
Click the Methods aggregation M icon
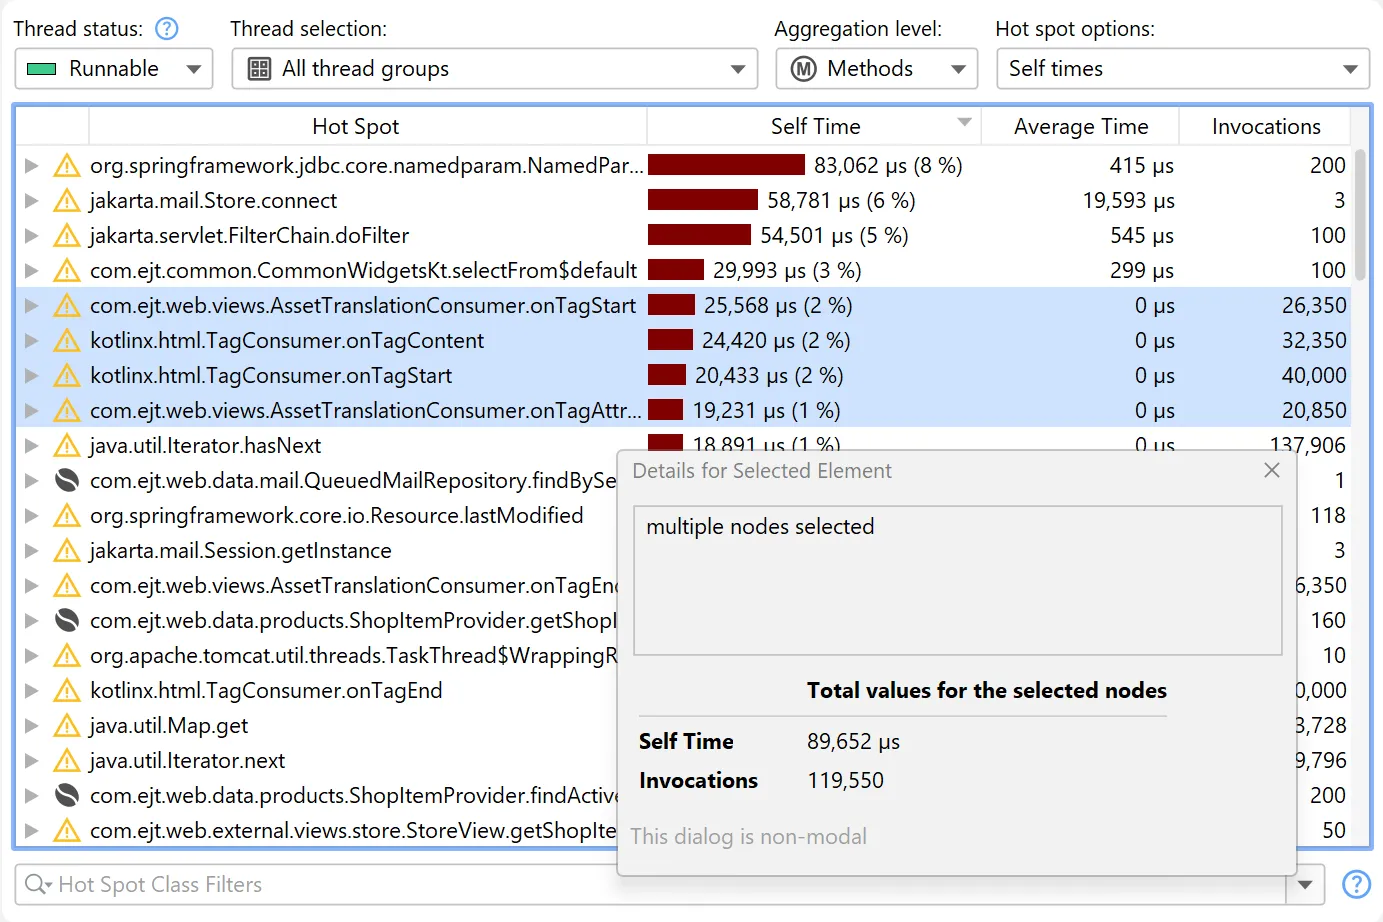pos(804,68)
